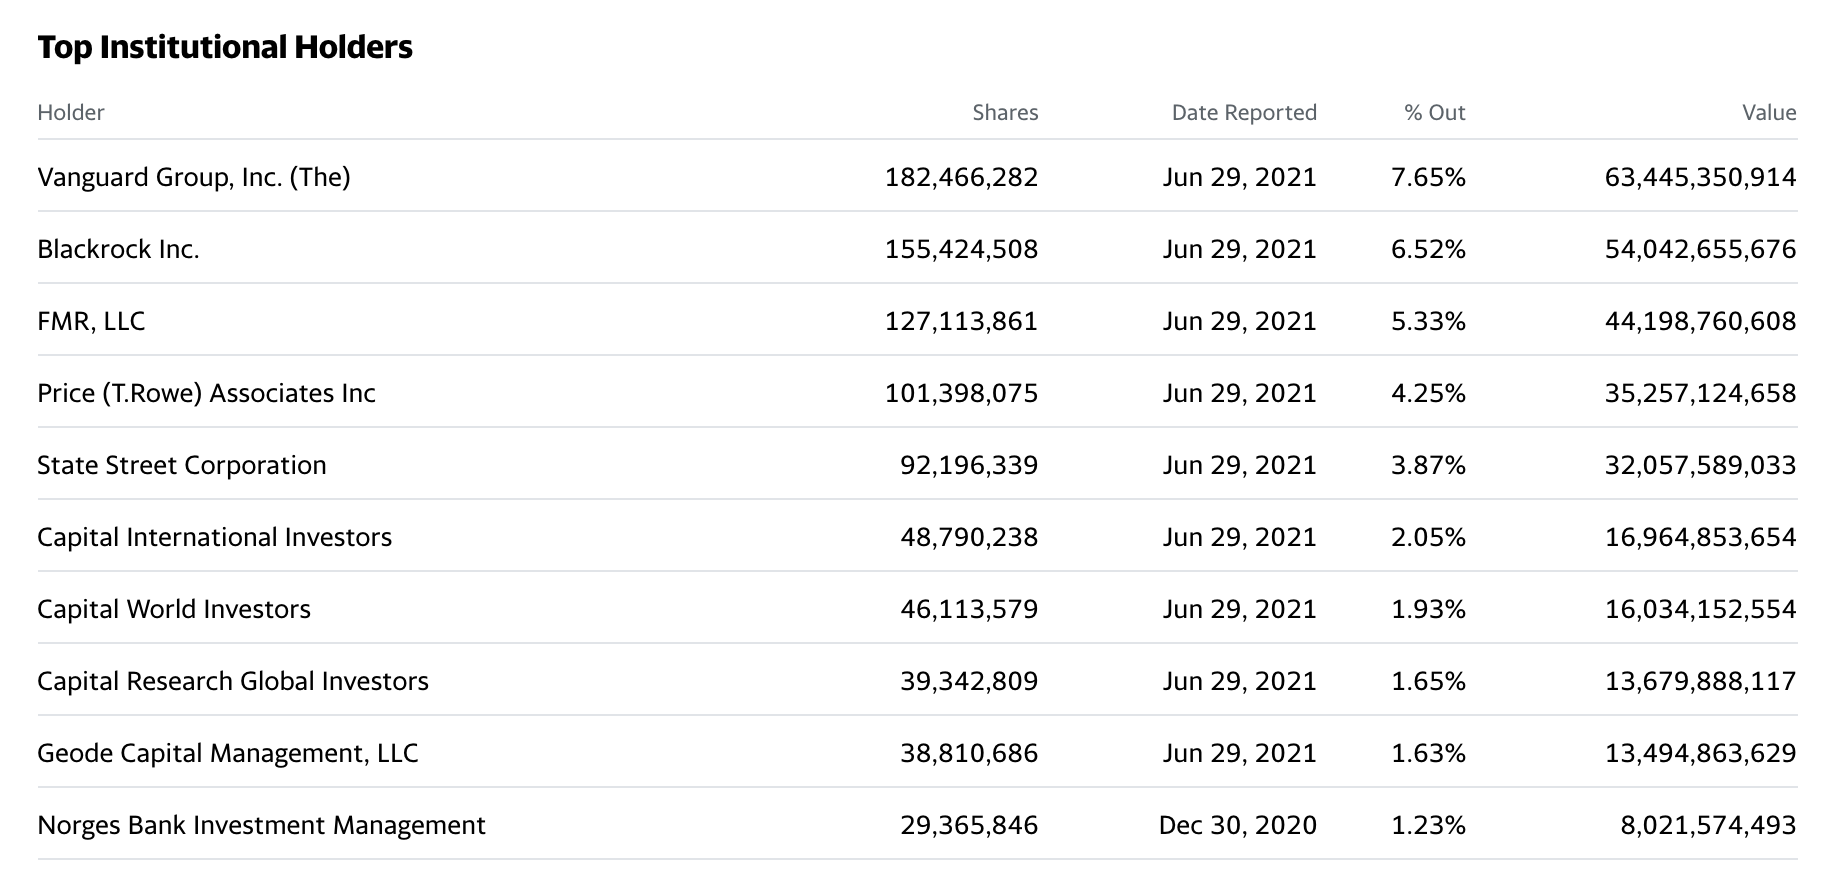Click the % Out column header
Screen dimensions: 1844x884
click(x=1434, y=112)
